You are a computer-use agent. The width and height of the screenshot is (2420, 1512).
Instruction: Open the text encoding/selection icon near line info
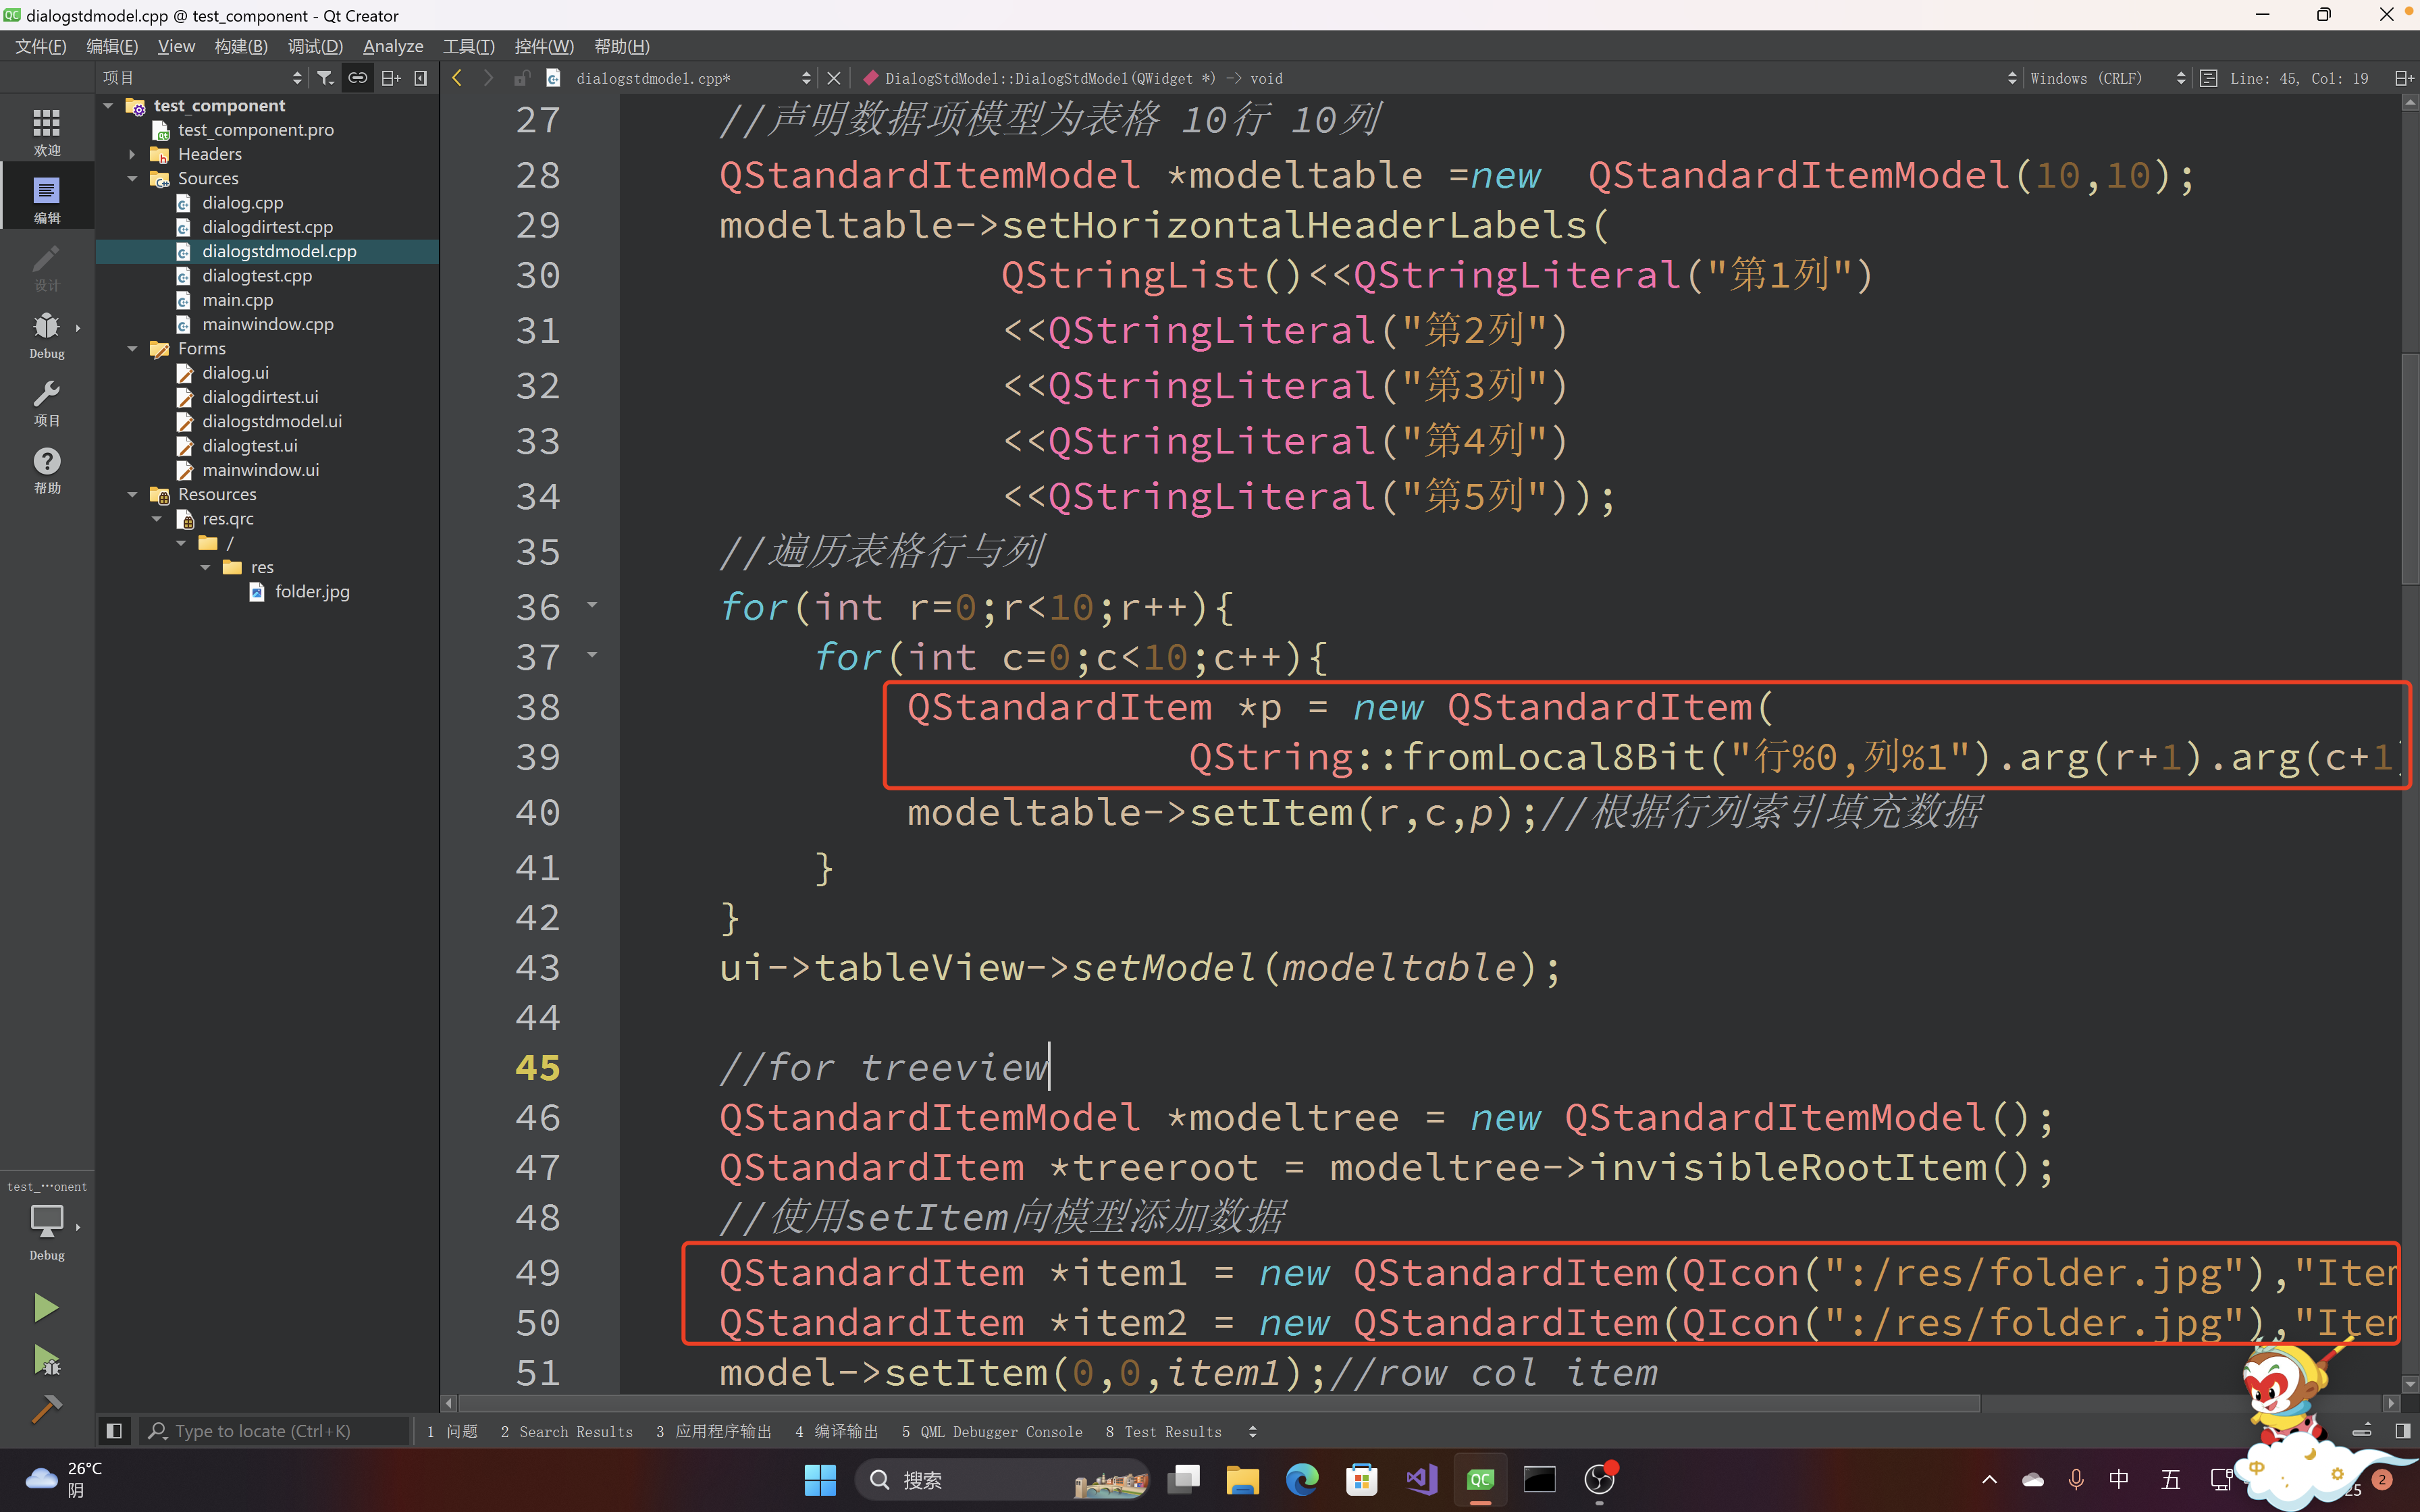2209,78
